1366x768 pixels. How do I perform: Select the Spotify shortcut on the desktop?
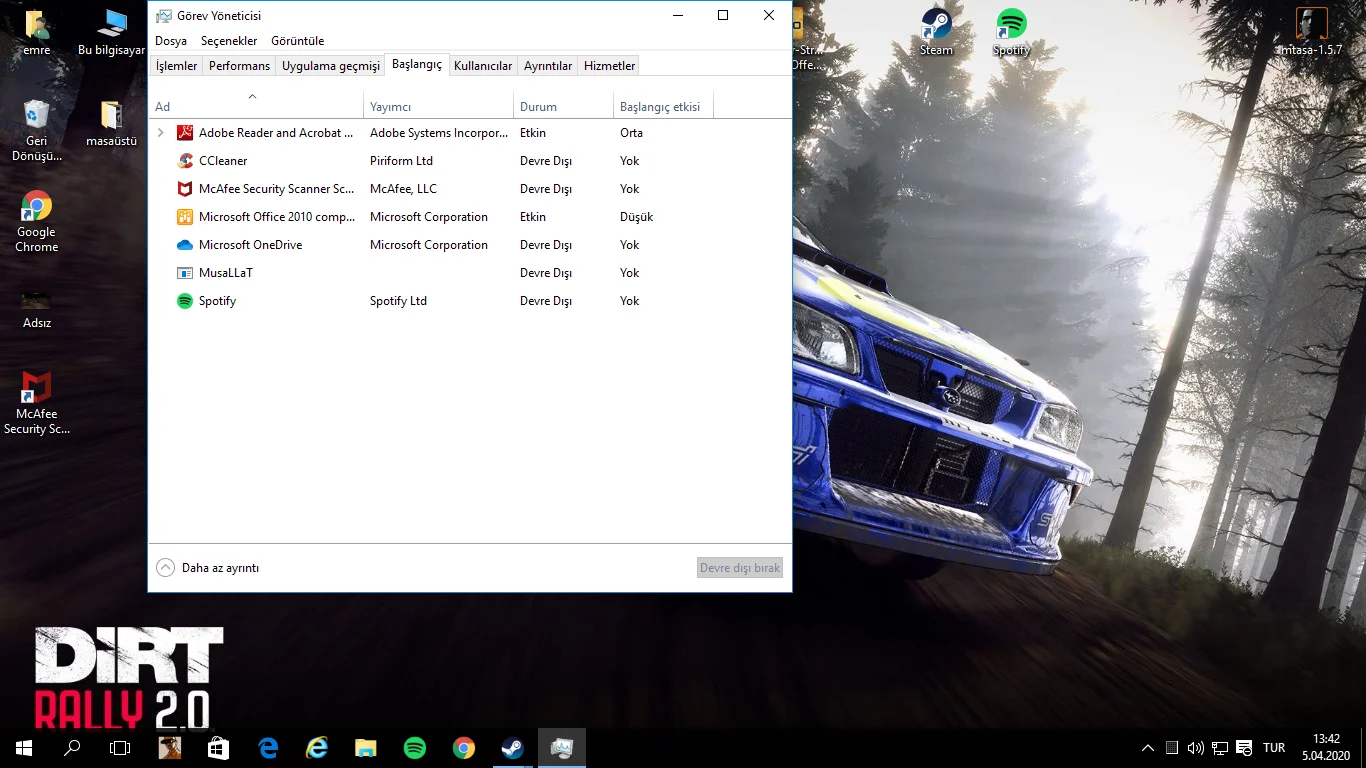[x=1011, y=32]
